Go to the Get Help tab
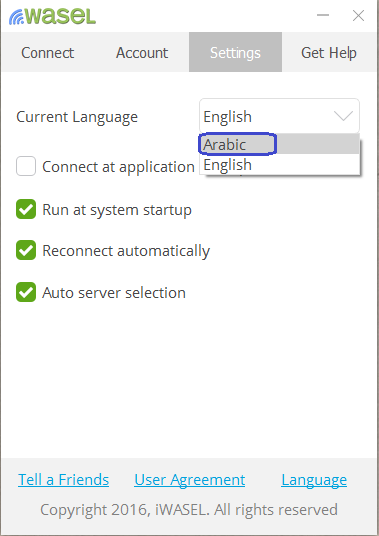Image resolution: width=379 pixels, height=536 pixels. coord(329,53)
